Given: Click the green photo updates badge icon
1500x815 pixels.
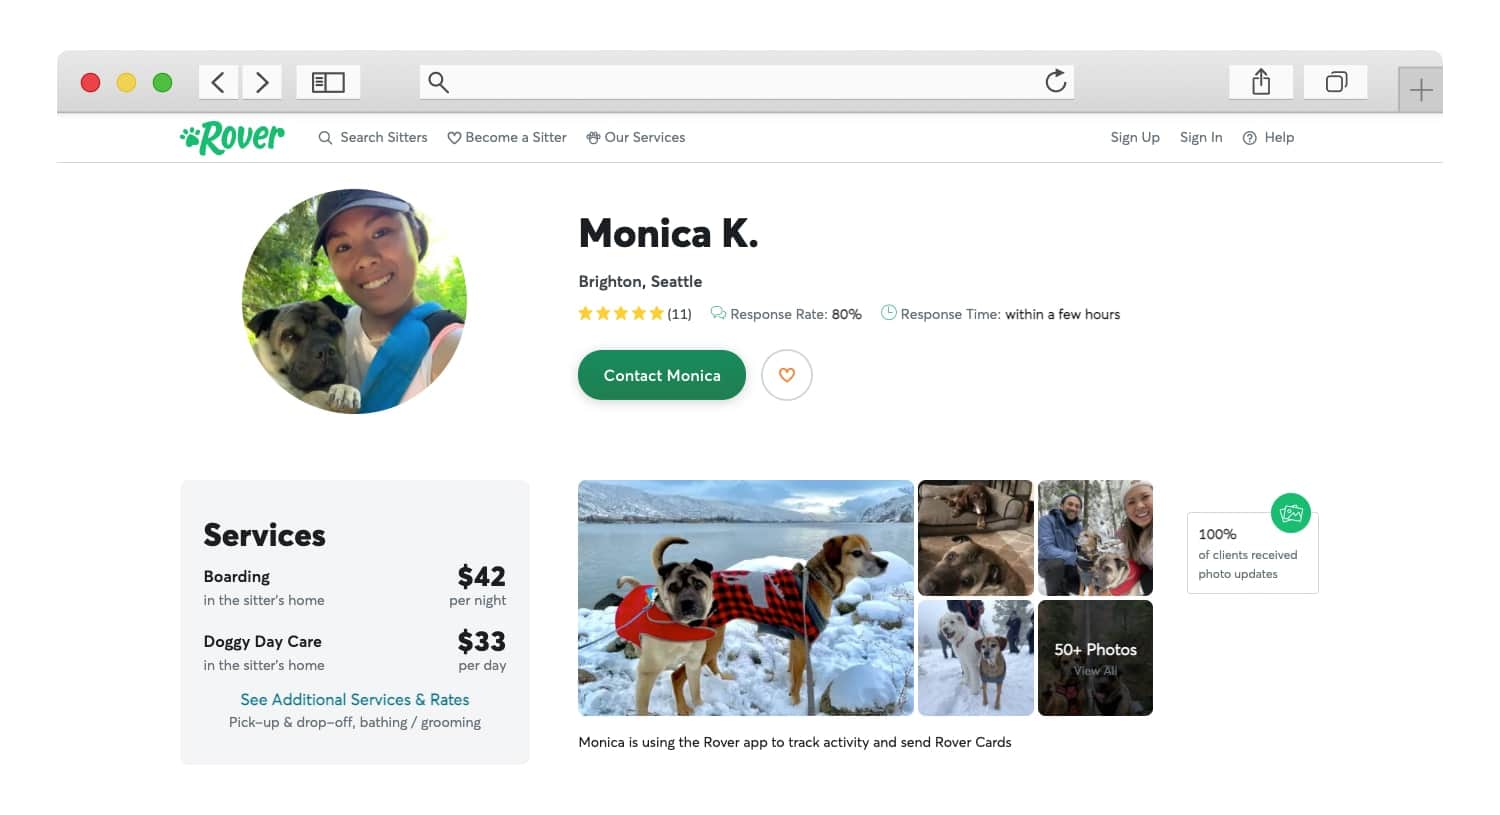Looking at the screenshot, I should pos(1290,513).
